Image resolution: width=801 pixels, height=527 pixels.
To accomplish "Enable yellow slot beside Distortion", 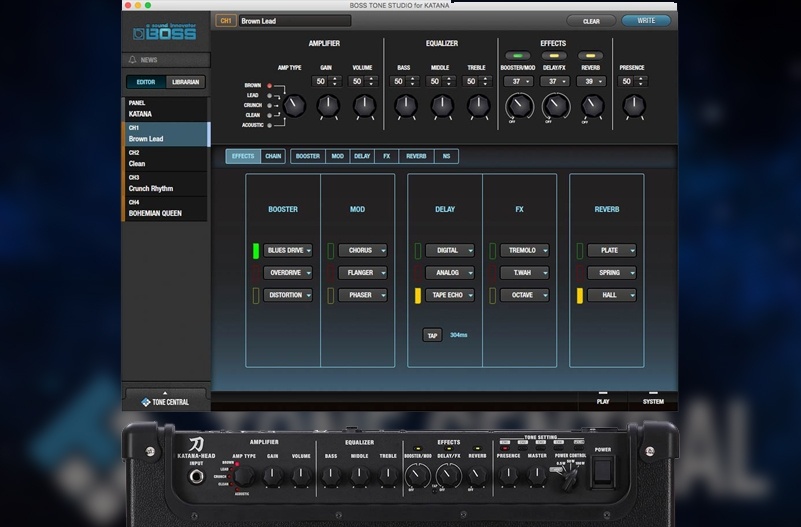I will pos(256,296).
